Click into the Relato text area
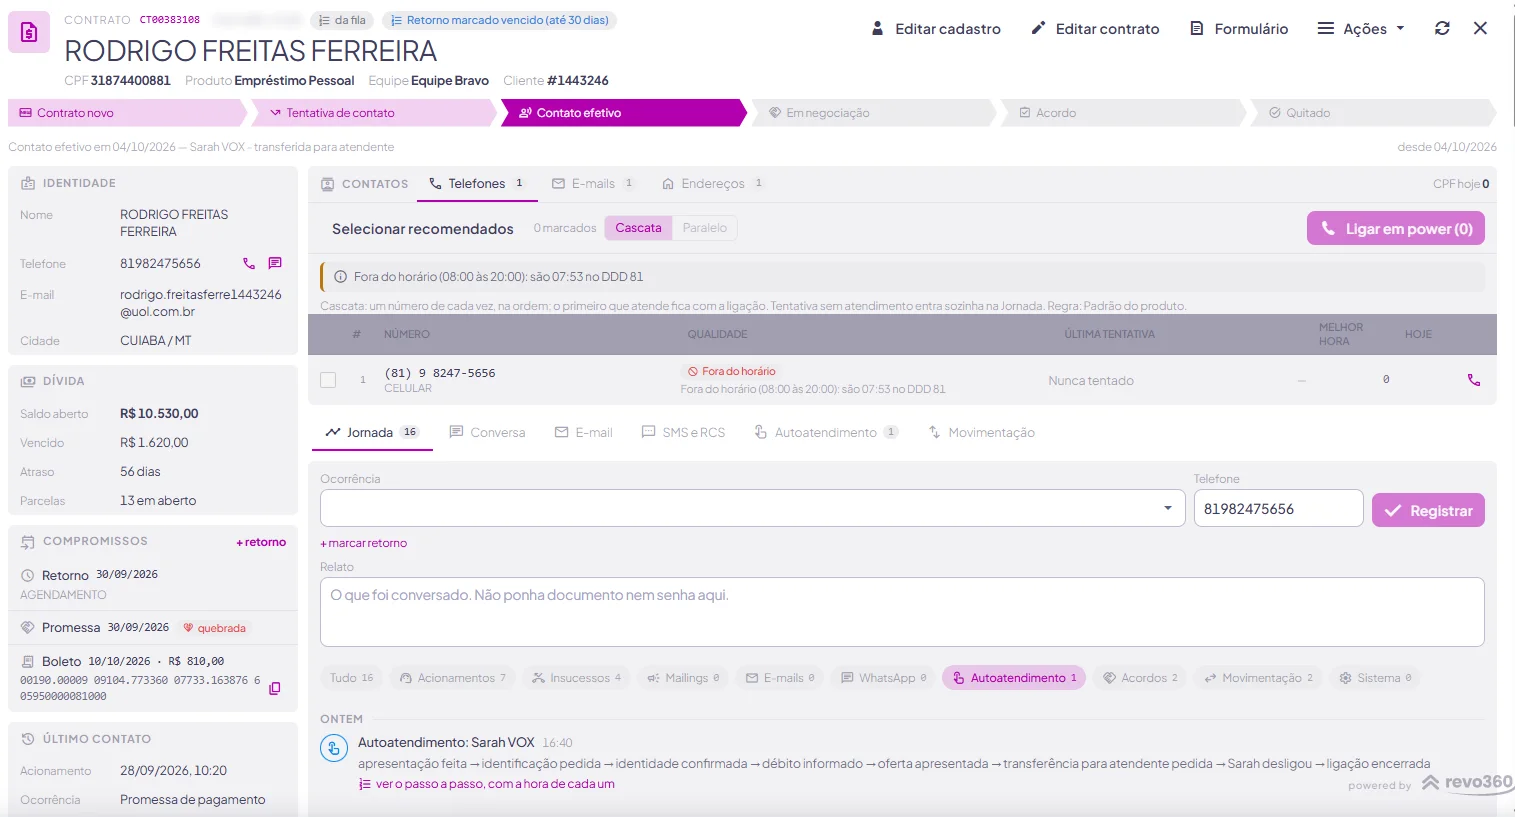The width and height of the screenshot is (1515, 817). pos(902,612)
